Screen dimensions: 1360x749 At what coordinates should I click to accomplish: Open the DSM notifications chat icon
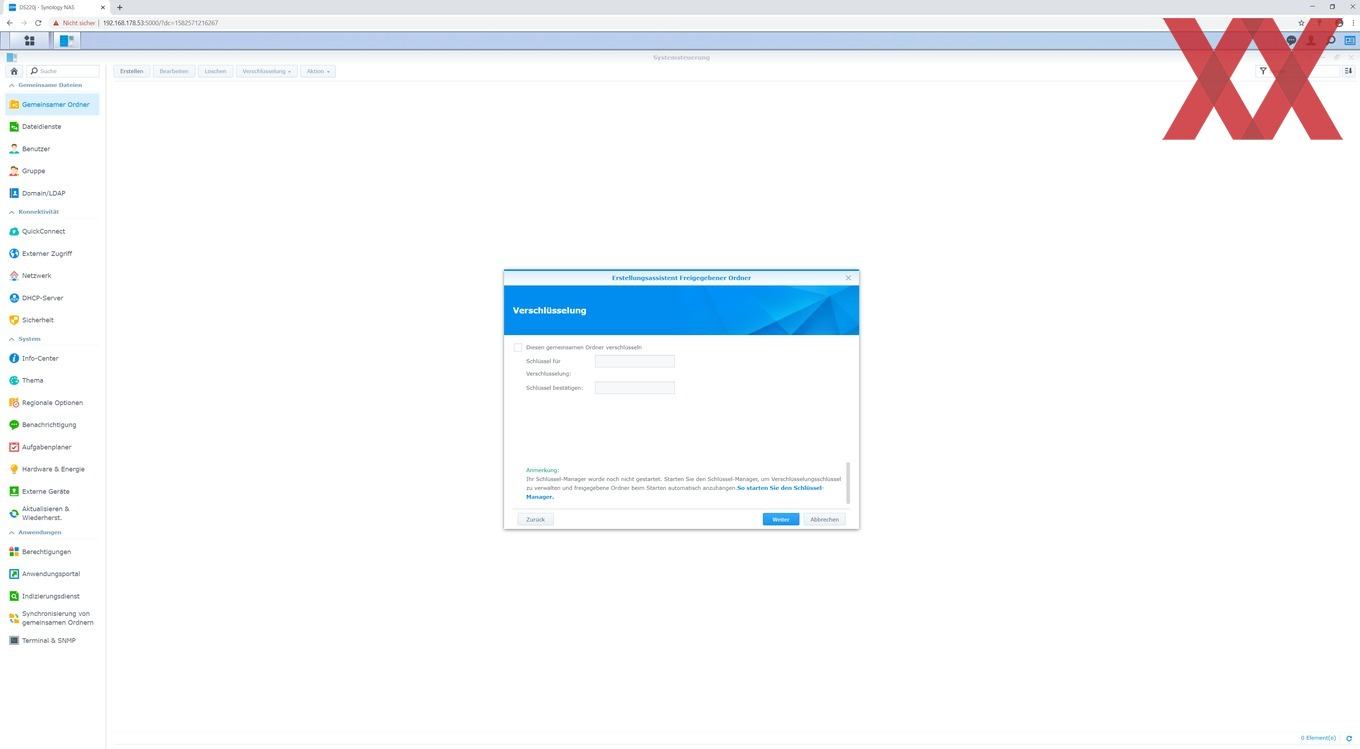[x=1291, y=41]
